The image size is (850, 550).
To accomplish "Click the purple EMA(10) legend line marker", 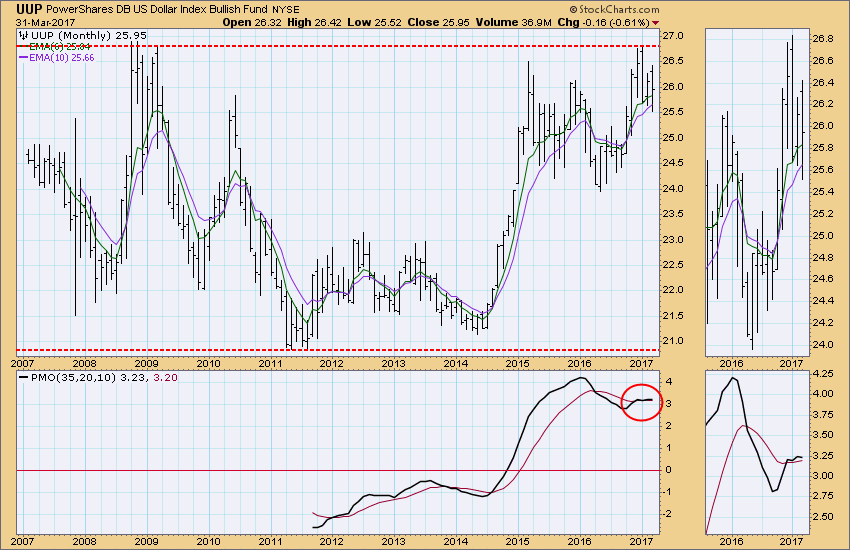I will point(22,58).
